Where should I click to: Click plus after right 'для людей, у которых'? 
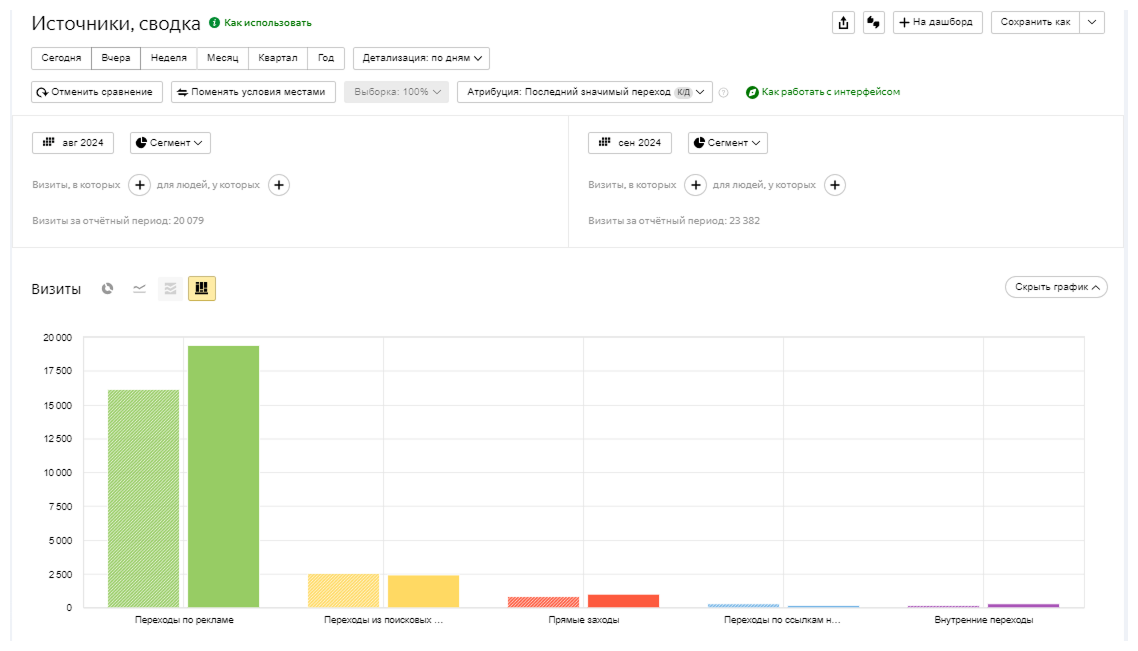(x=835, y=185)
